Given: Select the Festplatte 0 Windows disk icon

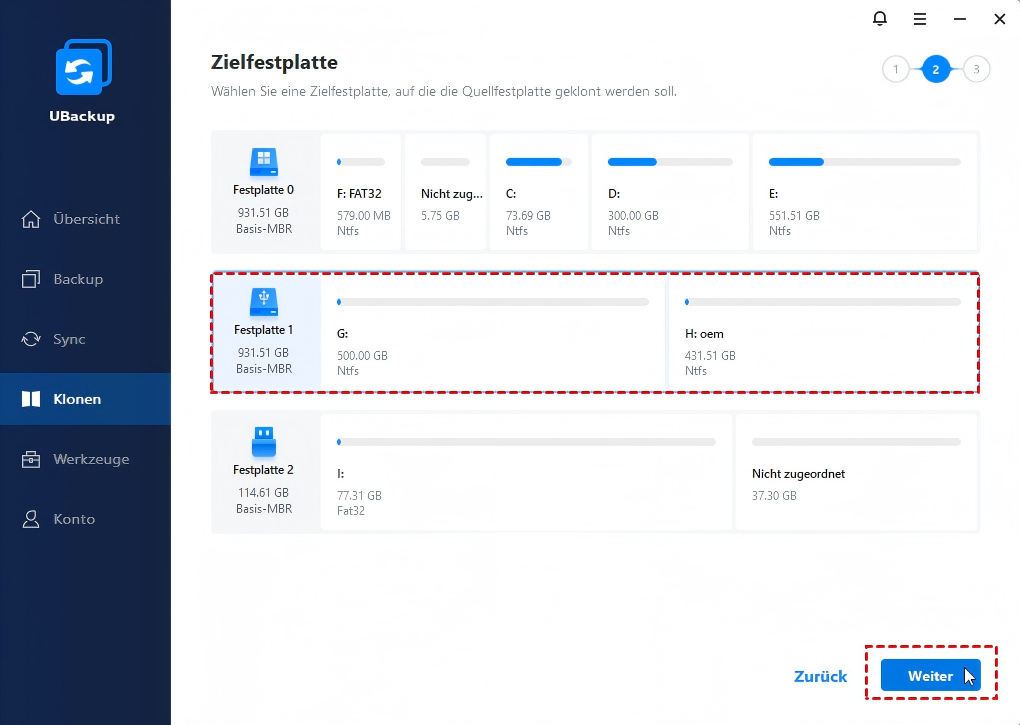Looking at the screenshot, I should (263, 159).
